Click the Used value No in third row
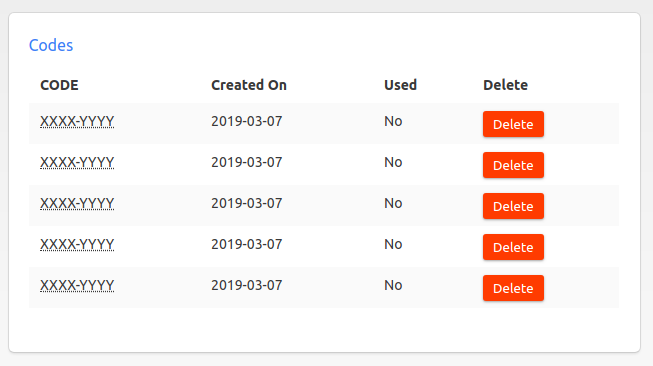653x366 pixels. pyautogui.click(x=393, y=203)
